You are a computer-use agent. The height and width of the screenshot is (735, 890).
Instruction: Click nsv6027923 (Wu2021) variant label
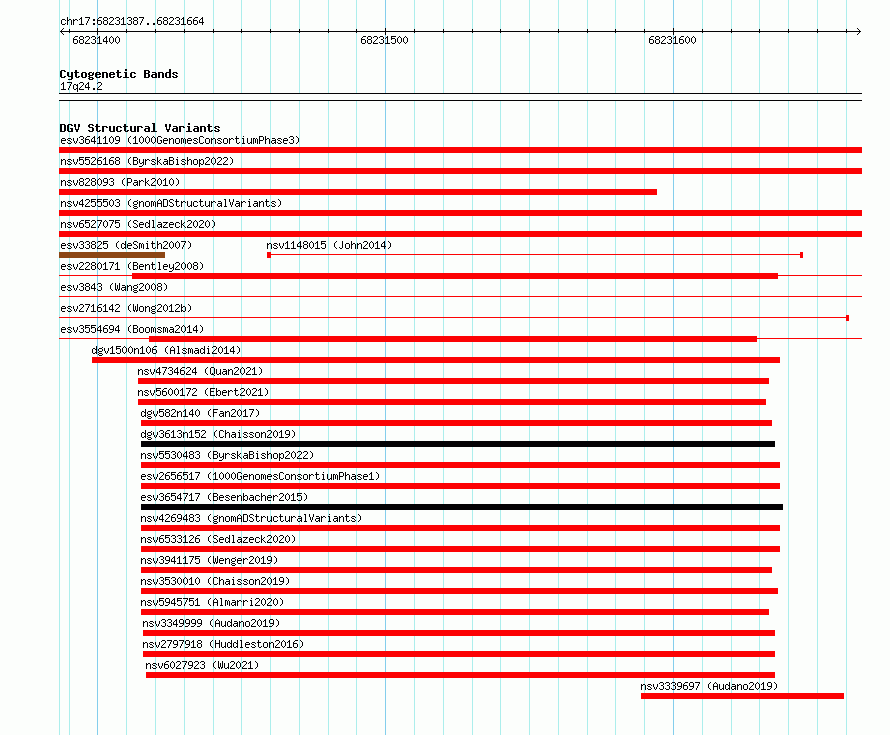coord(202,665)
